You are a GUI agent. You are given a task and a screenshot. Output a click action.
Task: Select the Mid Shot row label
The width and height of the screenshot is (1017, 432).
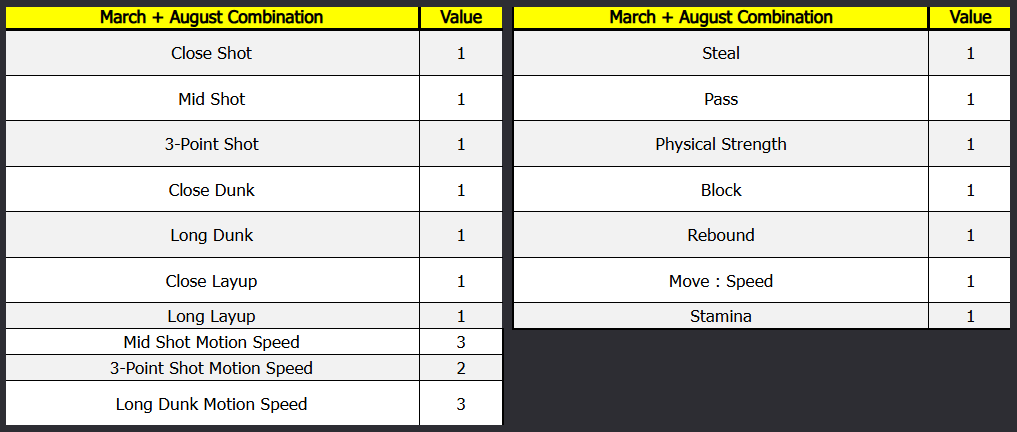click(211, 99)
